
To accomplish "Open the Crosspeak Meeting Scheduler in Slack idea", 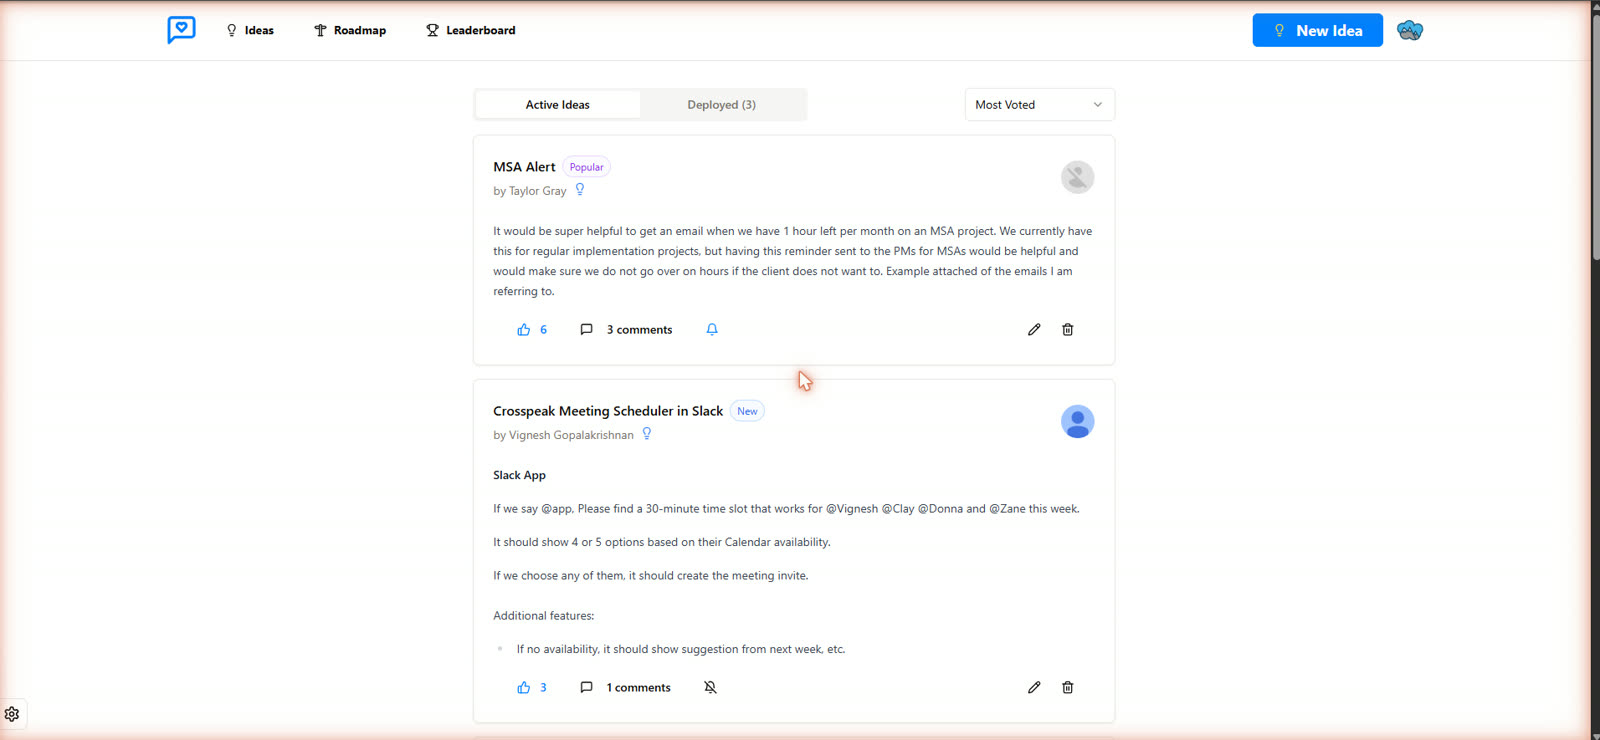I will pos(608,411).
